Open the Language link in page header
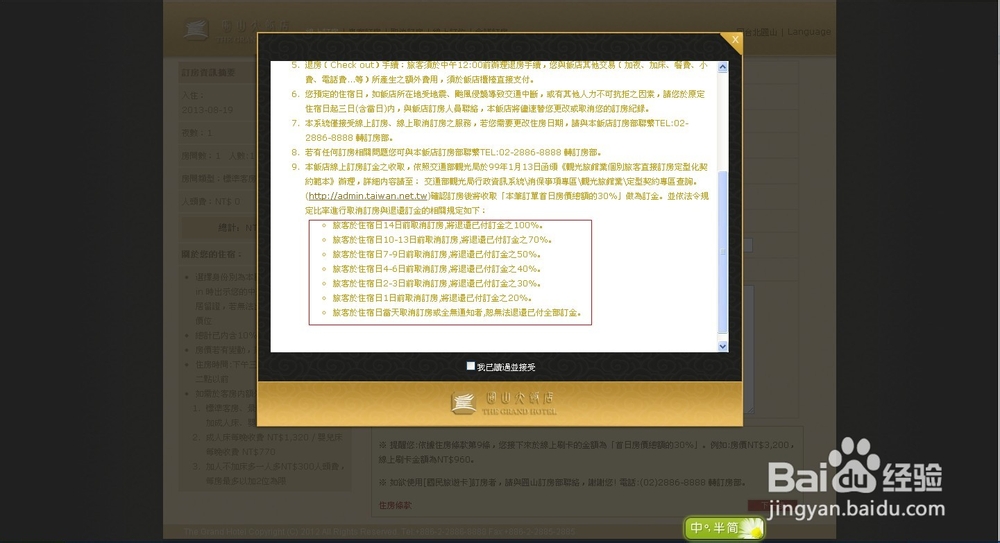 click(x=809, y=31)
